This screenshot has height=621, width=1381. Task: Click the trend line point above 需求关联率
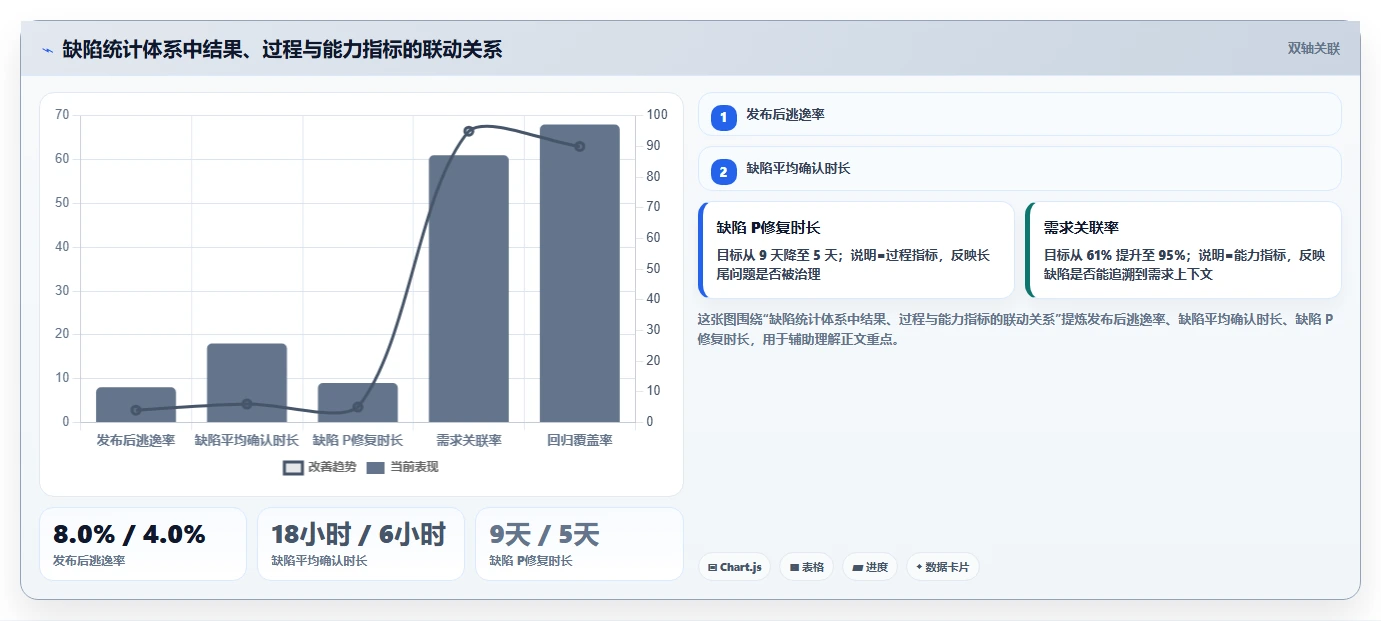click(x=469, y=131)
